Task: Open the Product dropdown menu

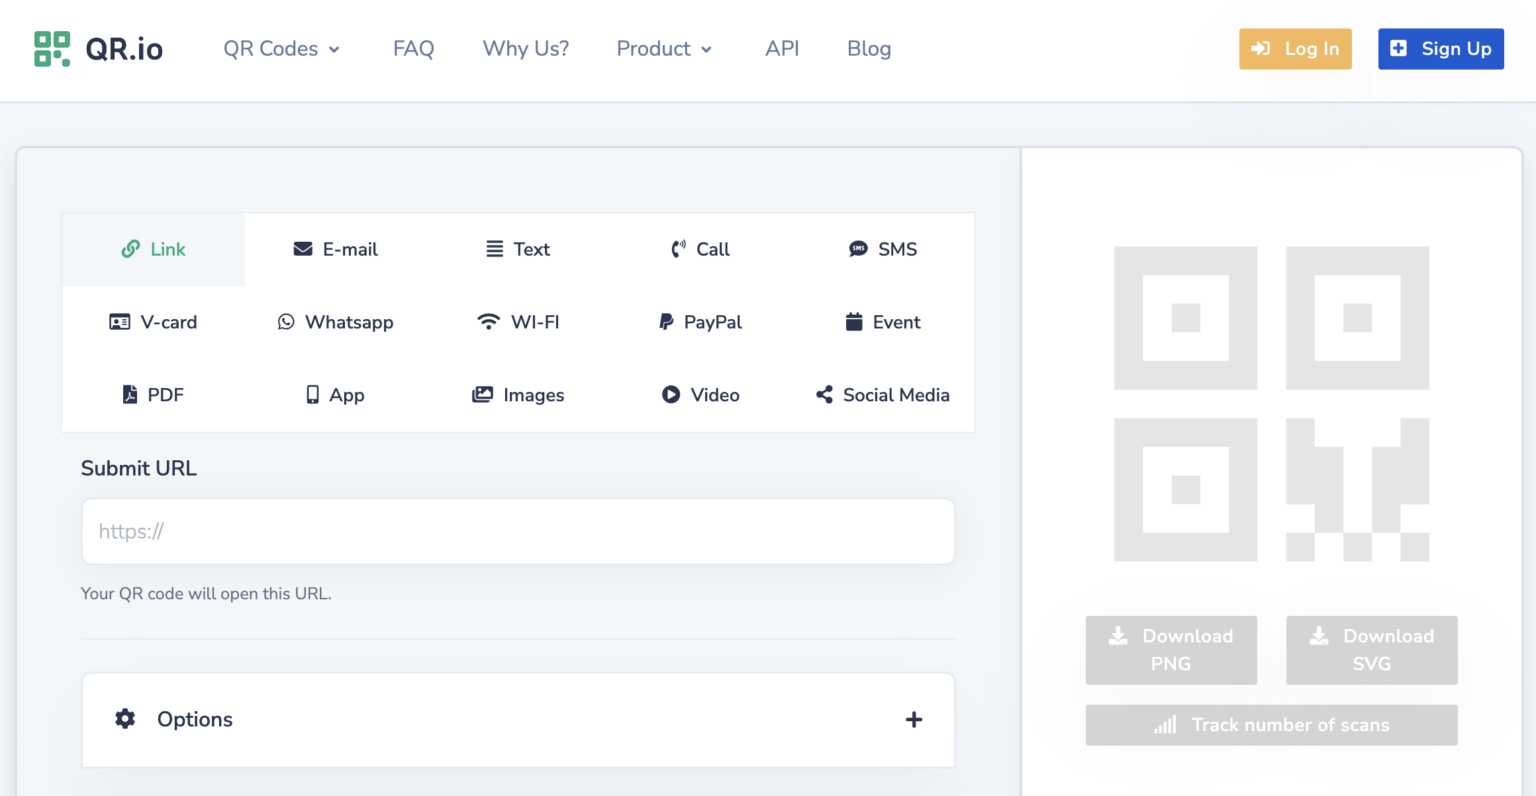Action: (663, 48)
